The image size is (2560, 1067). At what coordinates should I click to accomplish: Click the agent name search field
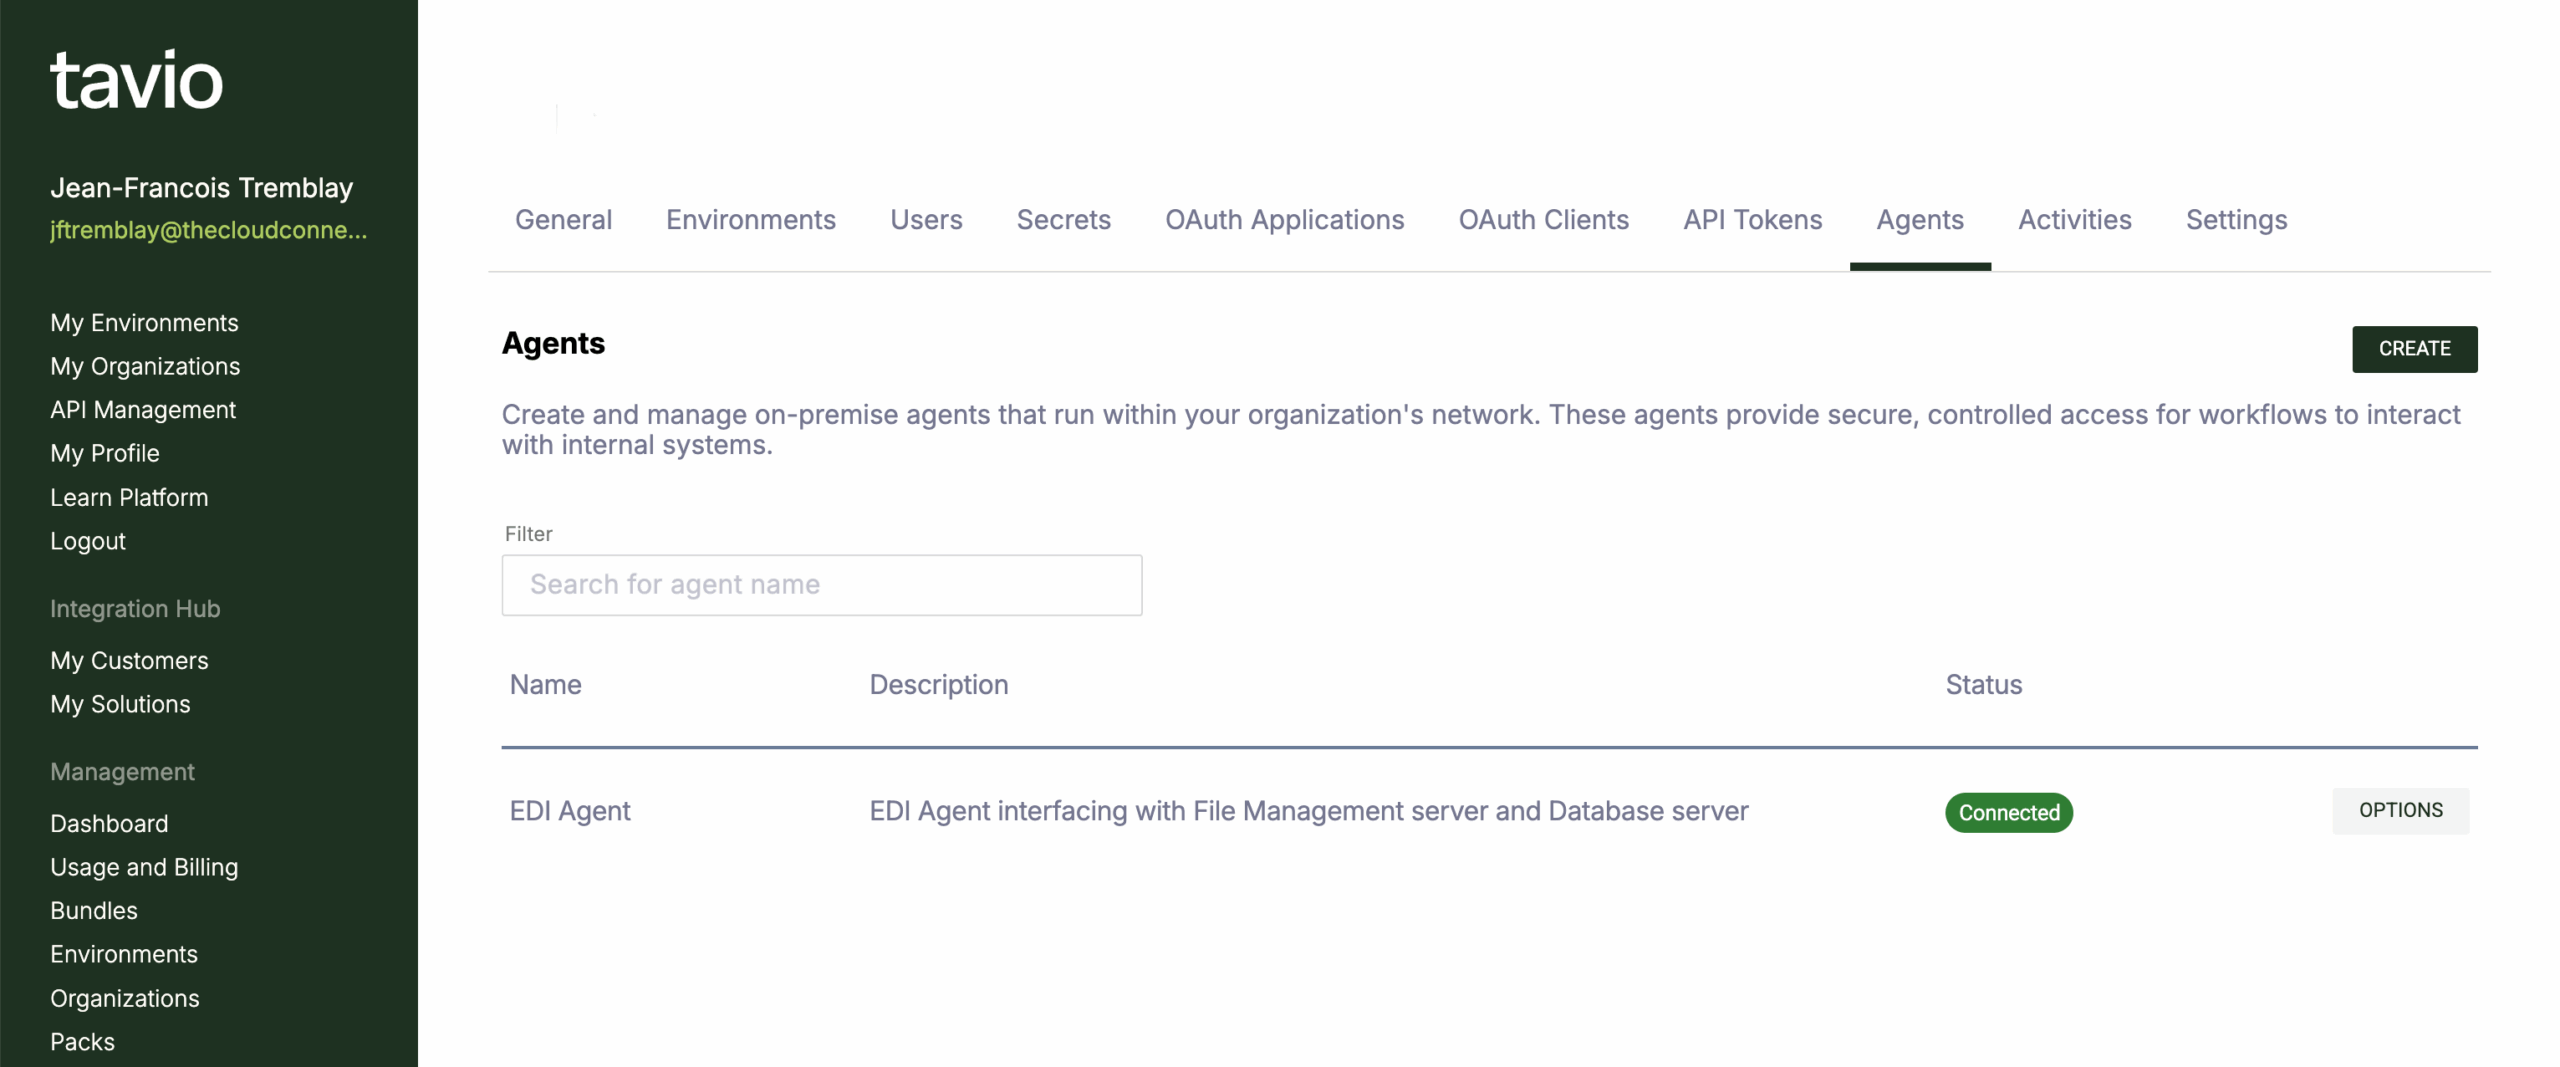point(821,585)
